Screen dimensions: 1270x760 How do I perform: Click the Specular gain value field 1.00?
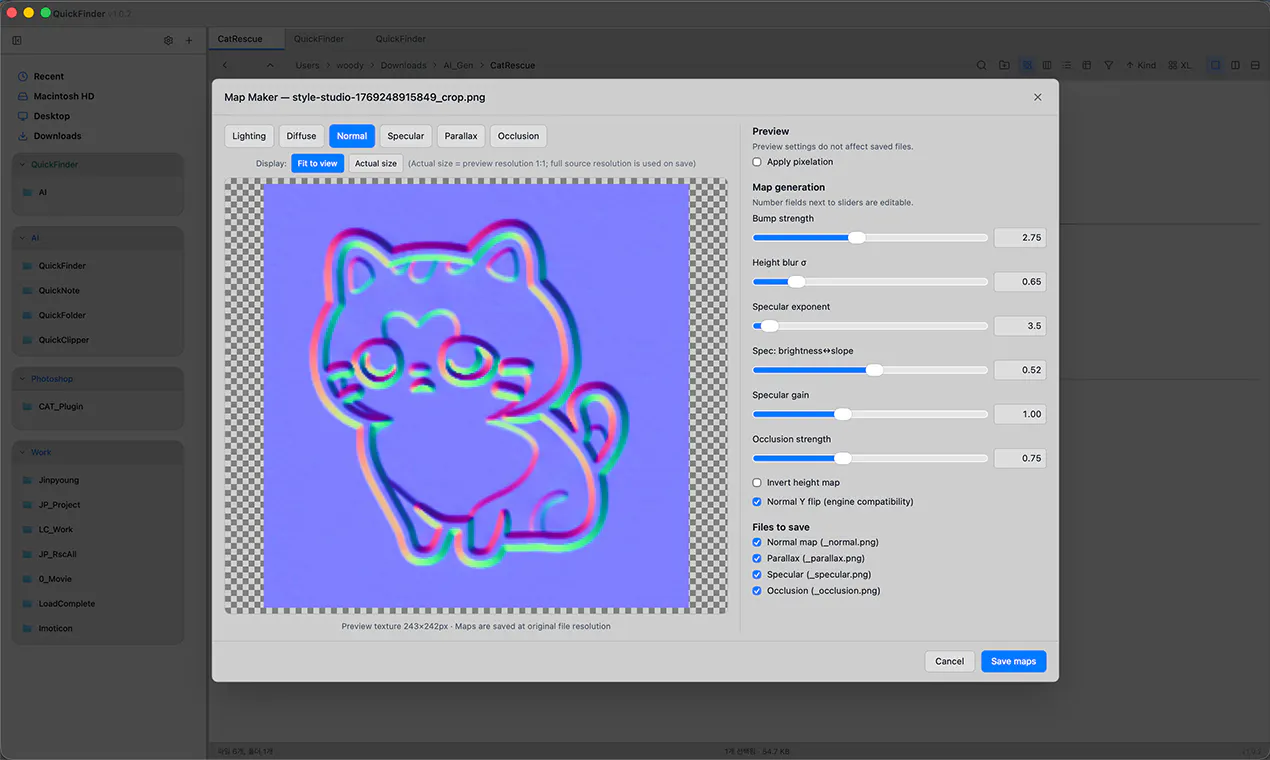[1020, 414]
